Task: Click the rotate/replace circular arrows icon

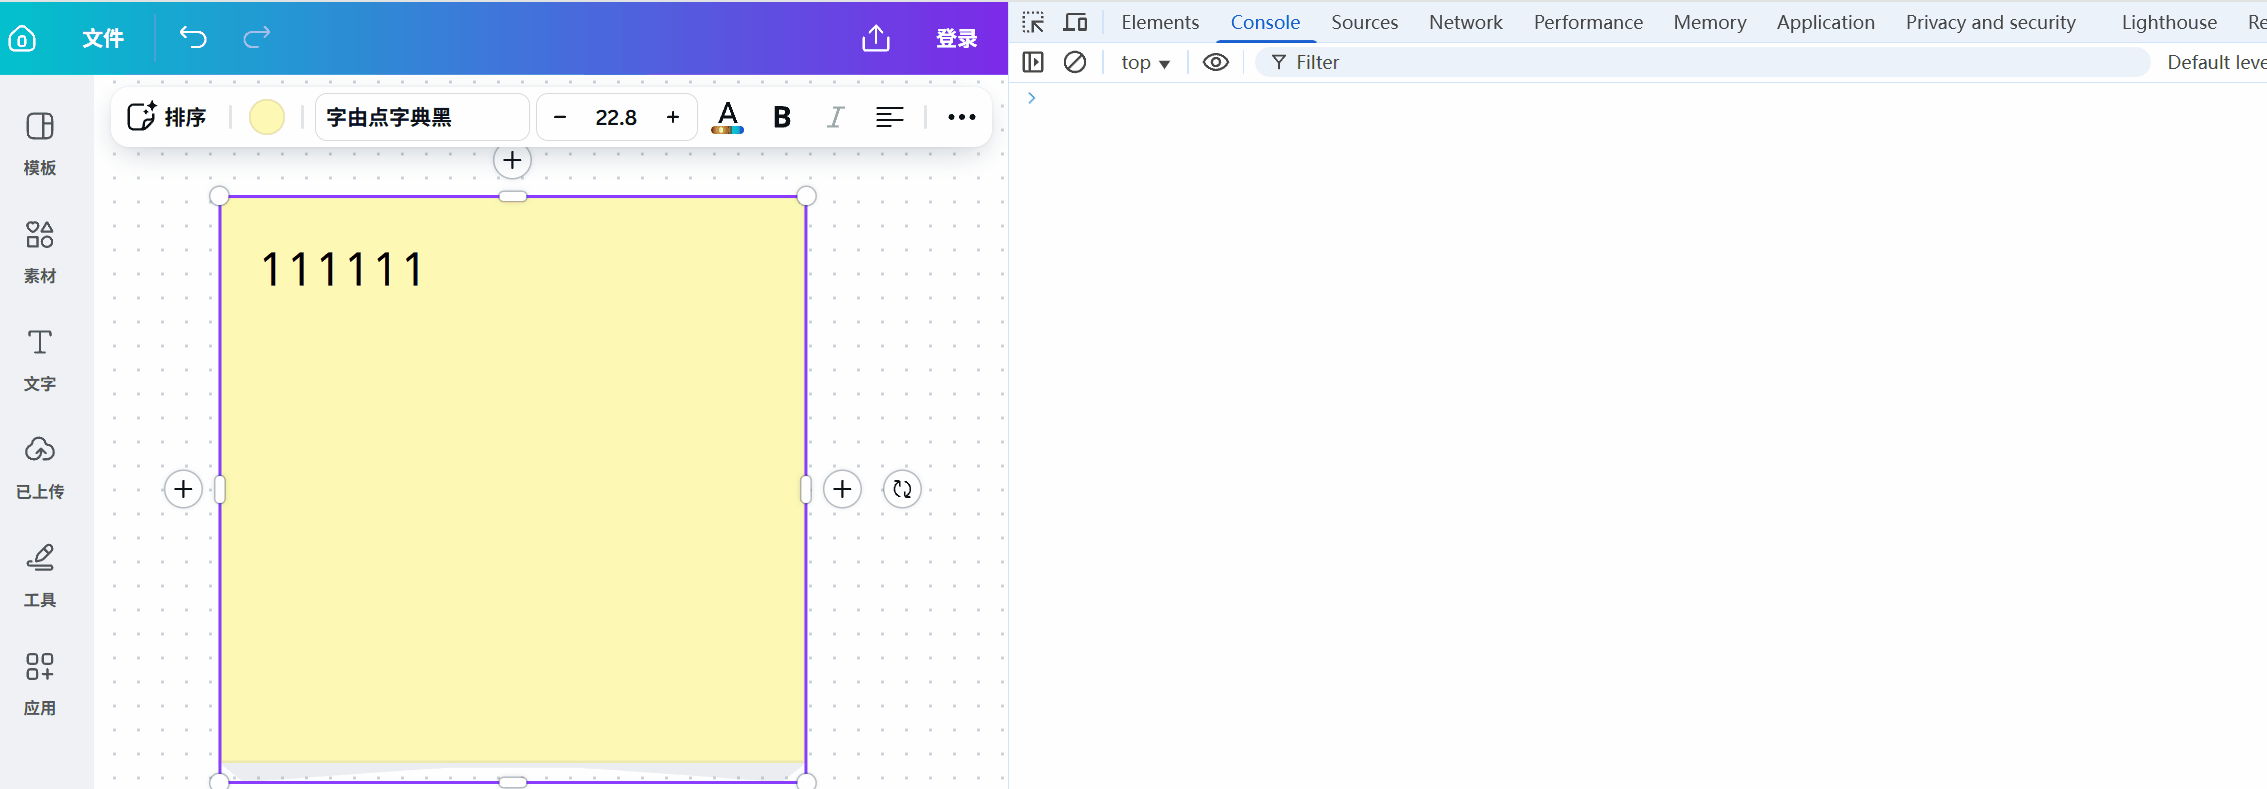Action: point(902,489)
